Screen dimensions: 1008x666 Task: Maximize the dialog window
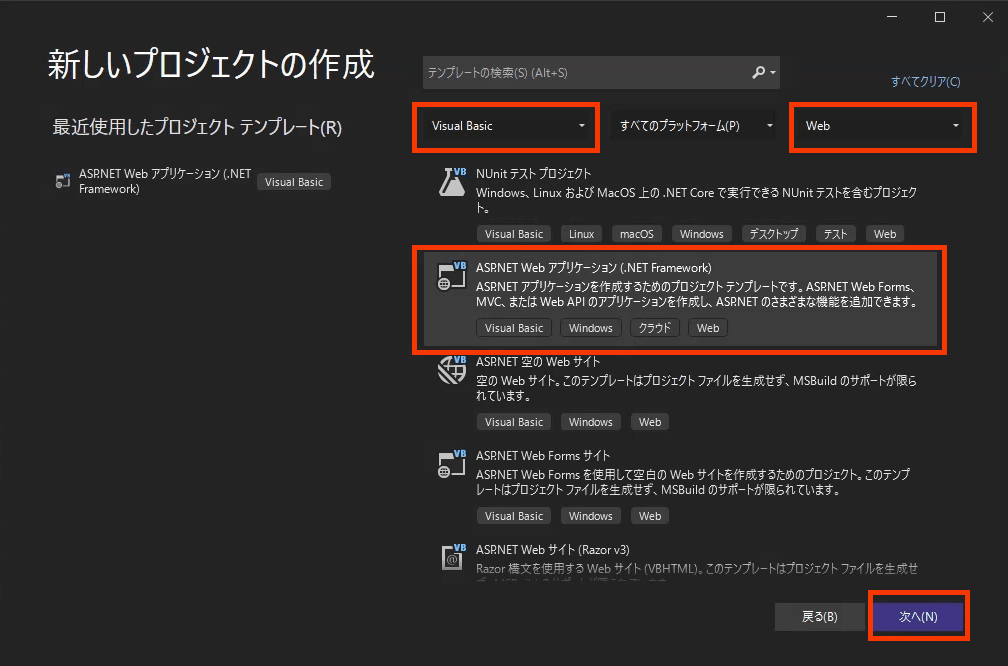click(940, 17)
